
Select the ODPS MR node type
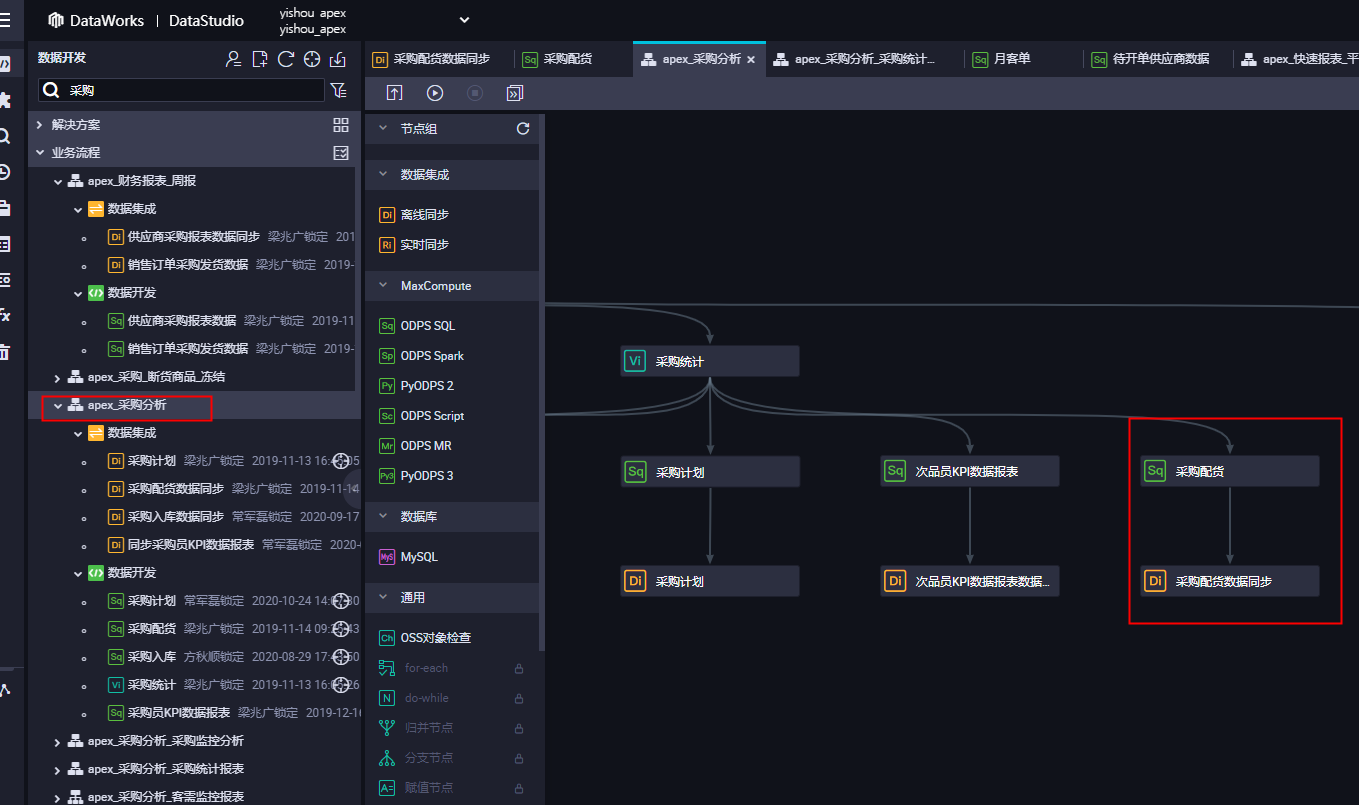(x=415, y=446)
